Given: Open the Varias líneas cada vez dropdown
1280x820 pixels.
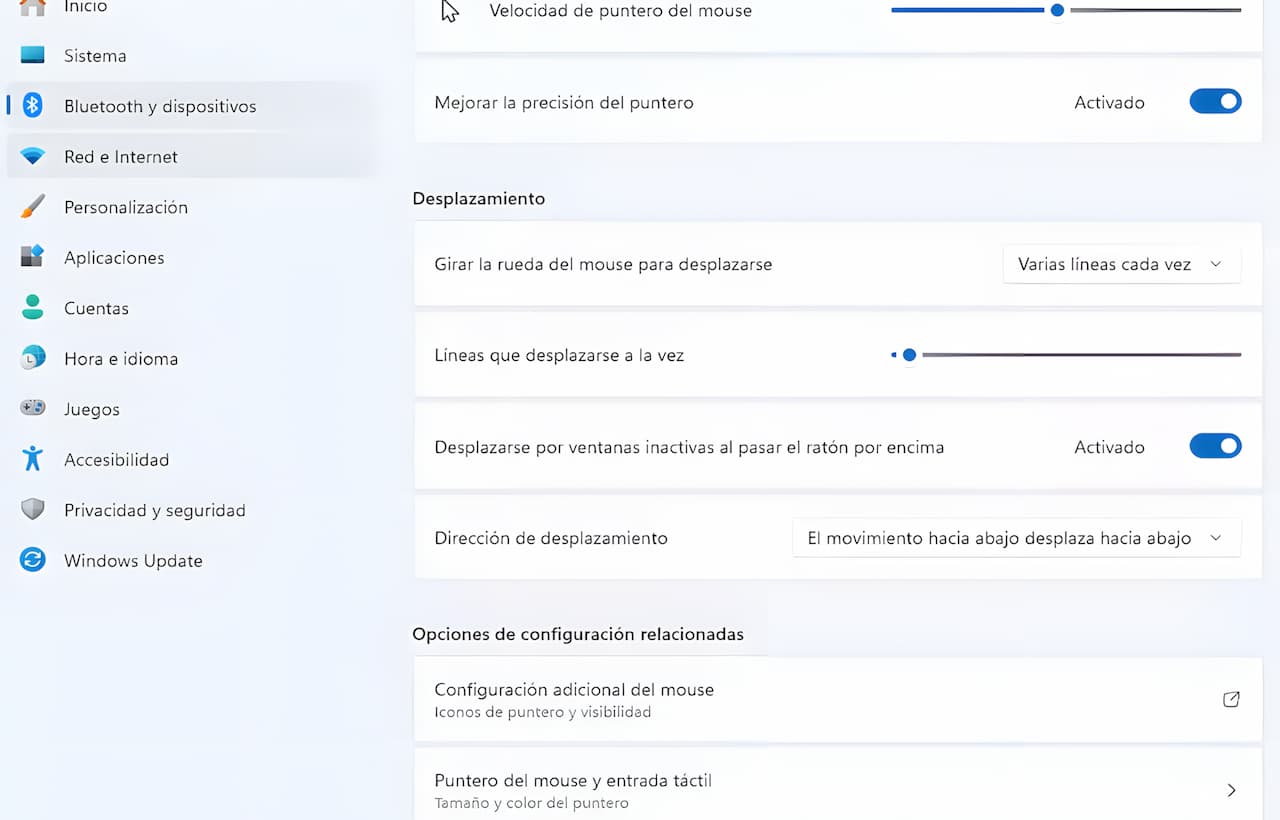Looking at the screenshot, I should pos(1121,265).
